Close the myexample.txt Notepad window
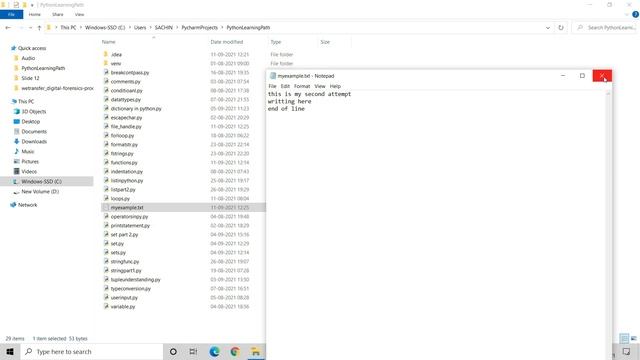The image size is (640, 360). point(602,76)
